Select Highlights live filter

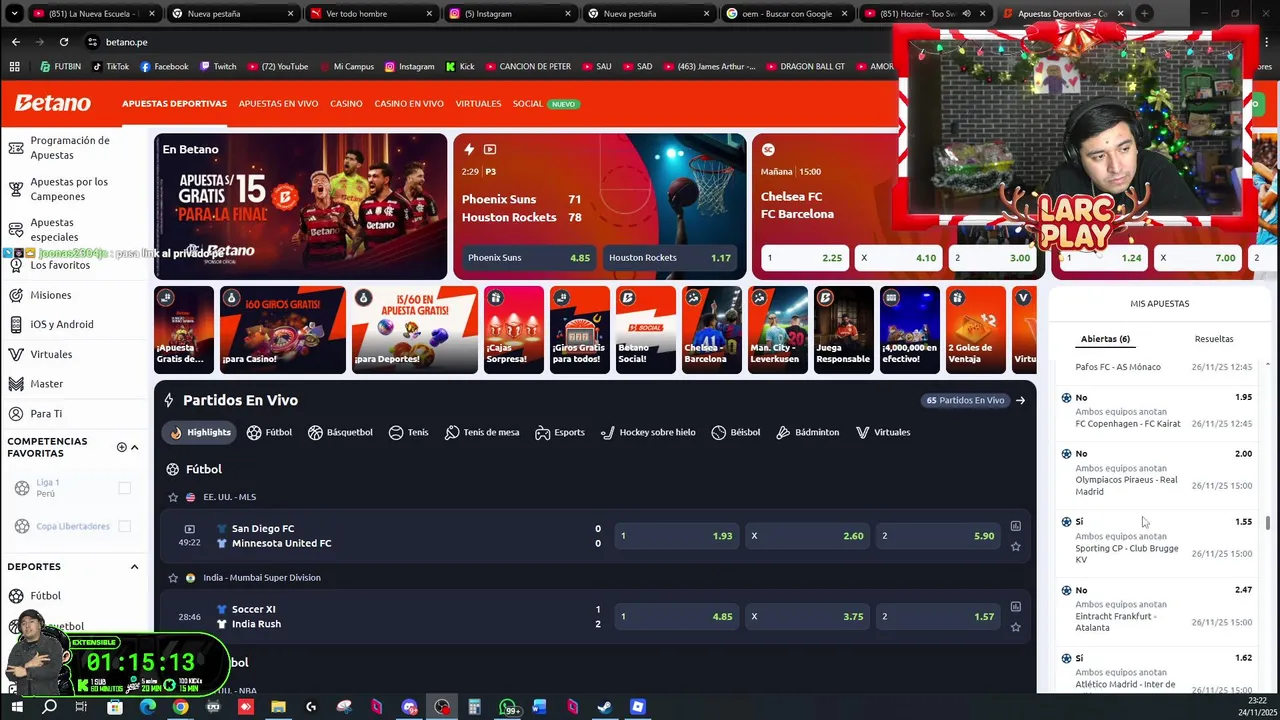[200, 432]
